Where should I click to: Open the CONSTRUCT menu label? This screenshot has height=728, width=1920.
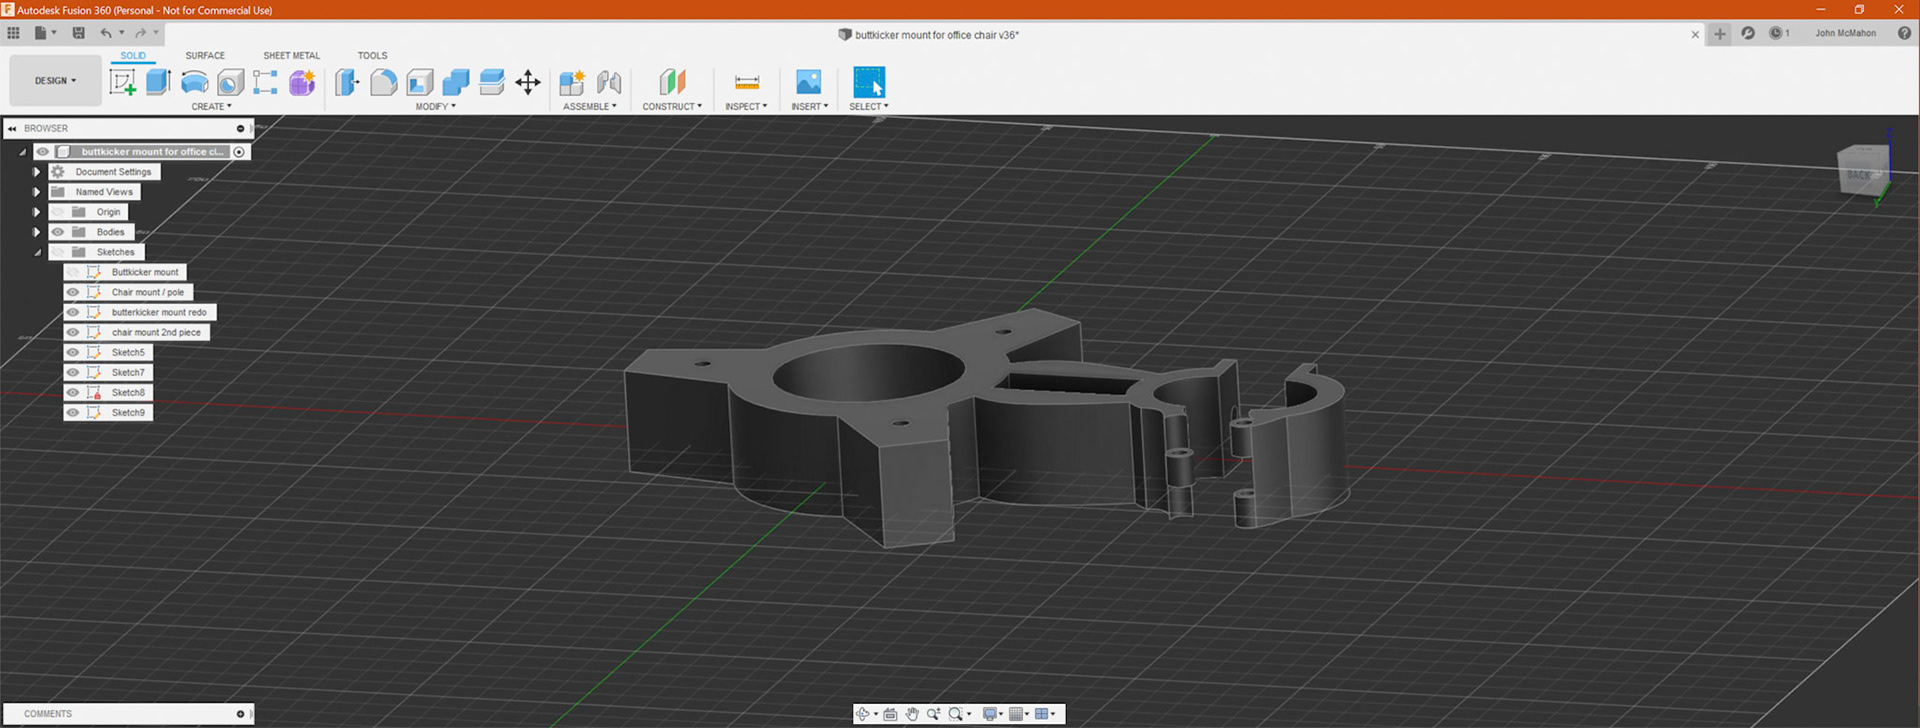pos(671,106)
